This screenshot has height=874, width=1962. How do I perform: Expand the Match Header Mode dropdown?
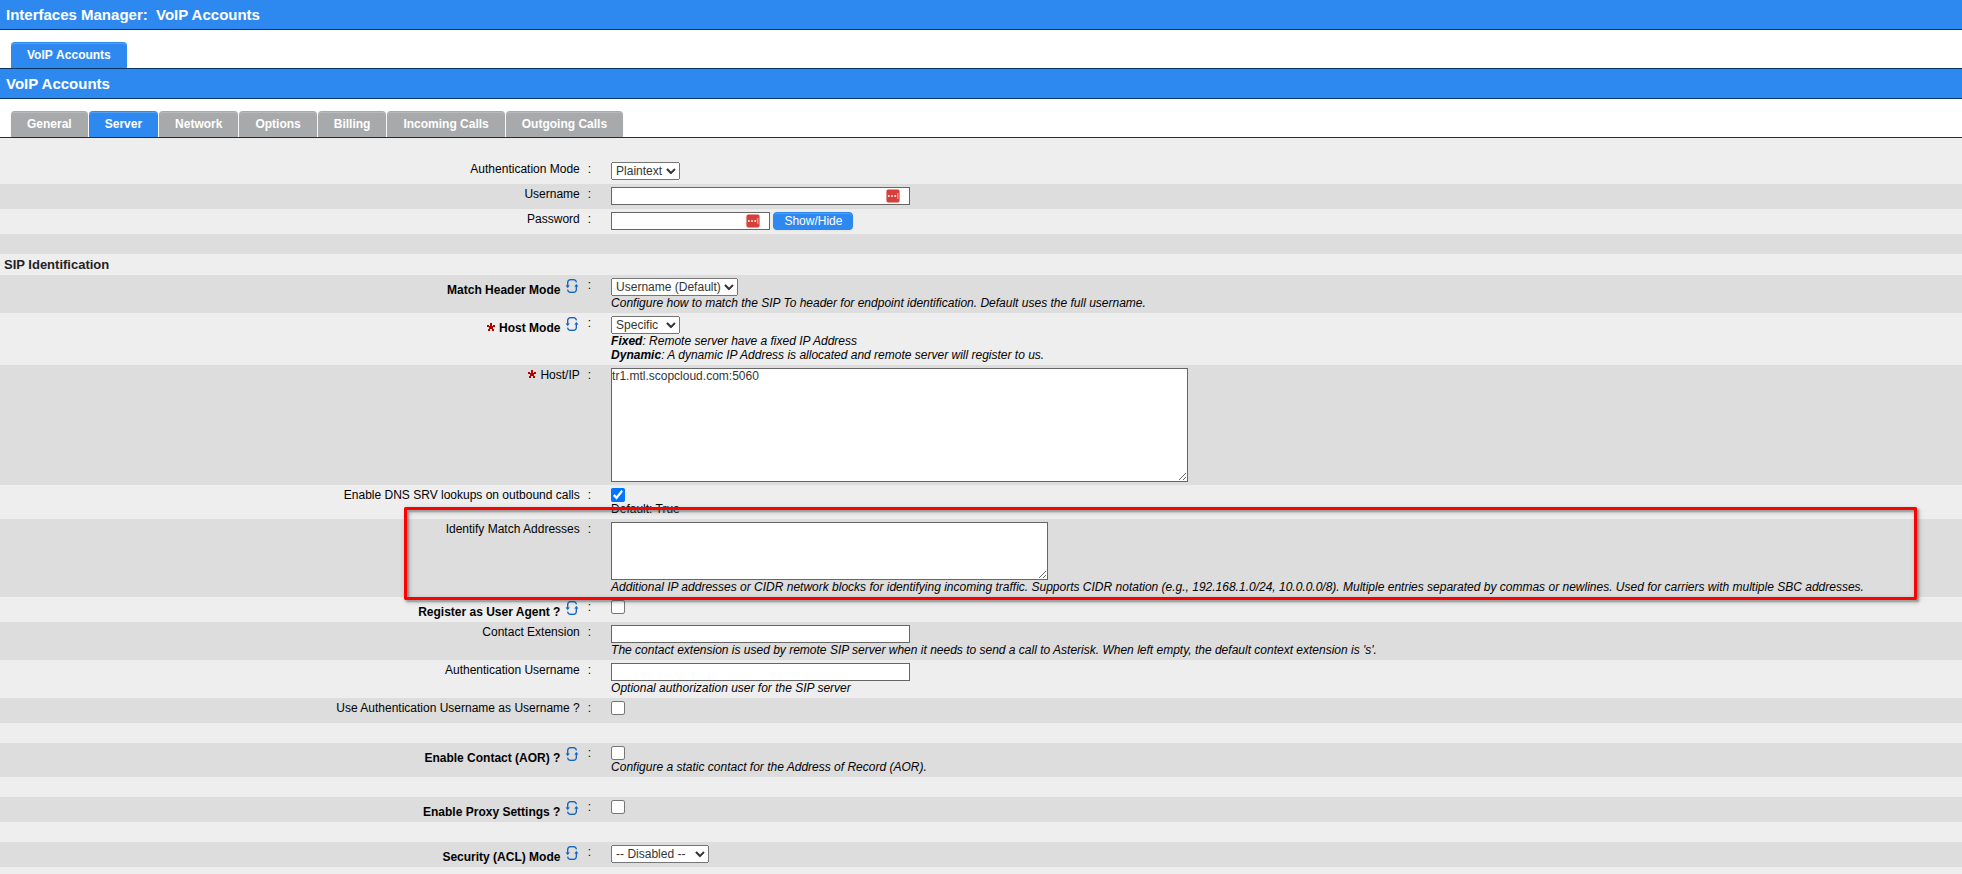[674, 287]
